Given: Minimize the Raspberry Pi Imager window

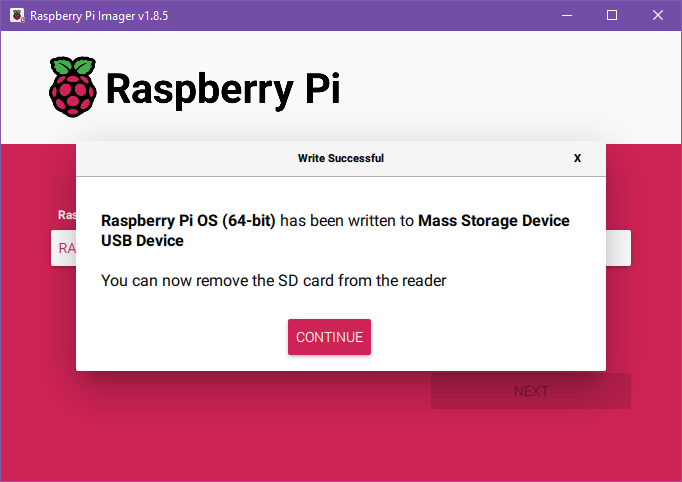Looking at the screenshot, I should point(567,15).
